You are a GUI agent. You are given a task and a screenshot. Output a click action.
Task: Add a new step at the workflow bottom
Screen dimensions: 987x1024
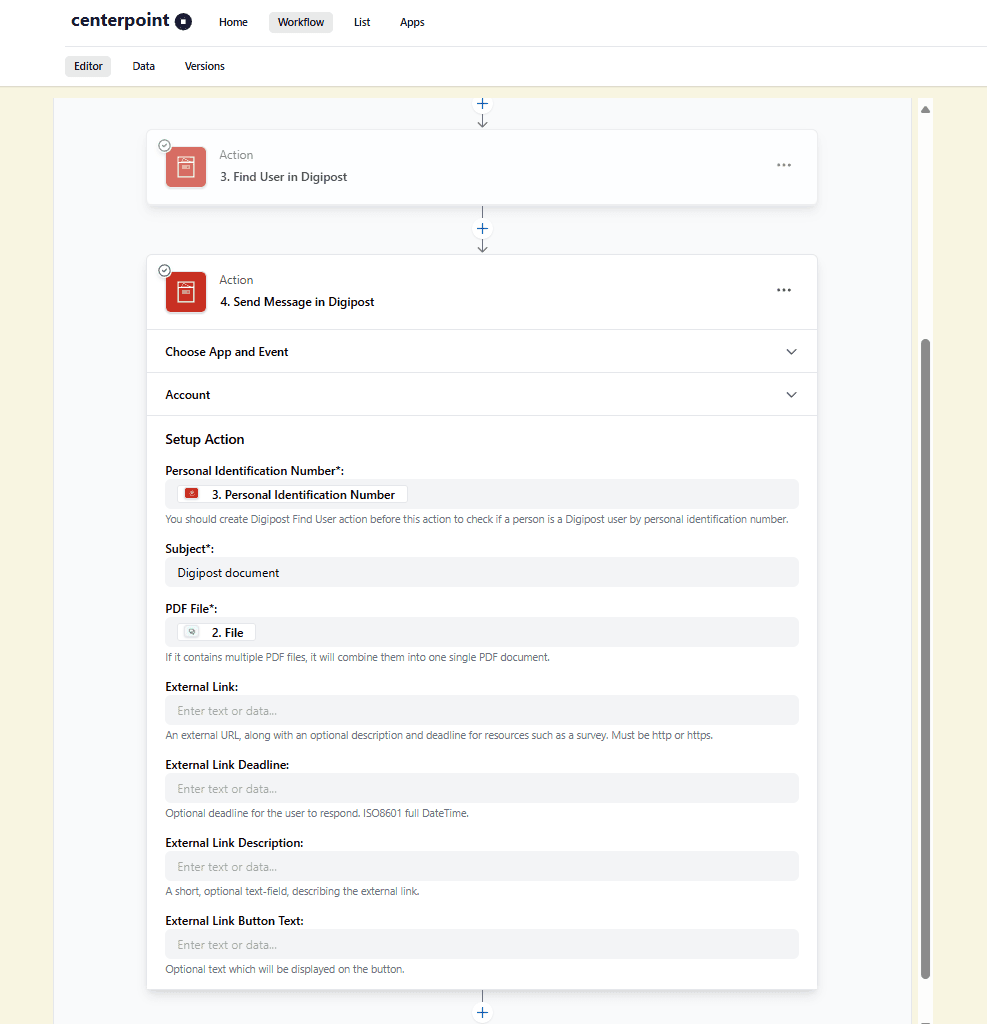(x=482, y=1012)
